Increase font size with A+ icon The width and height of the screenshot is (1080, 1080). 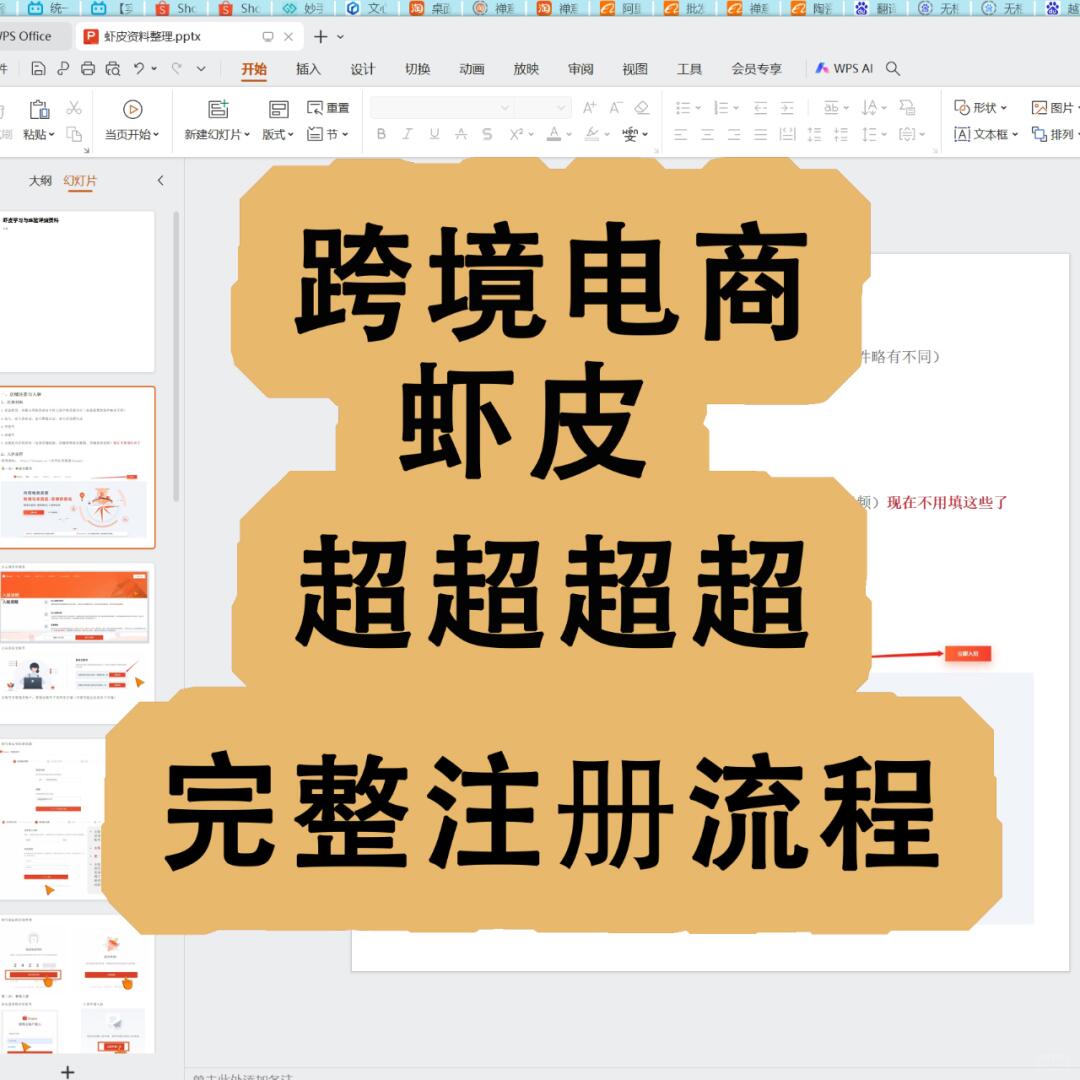[589, 107]
